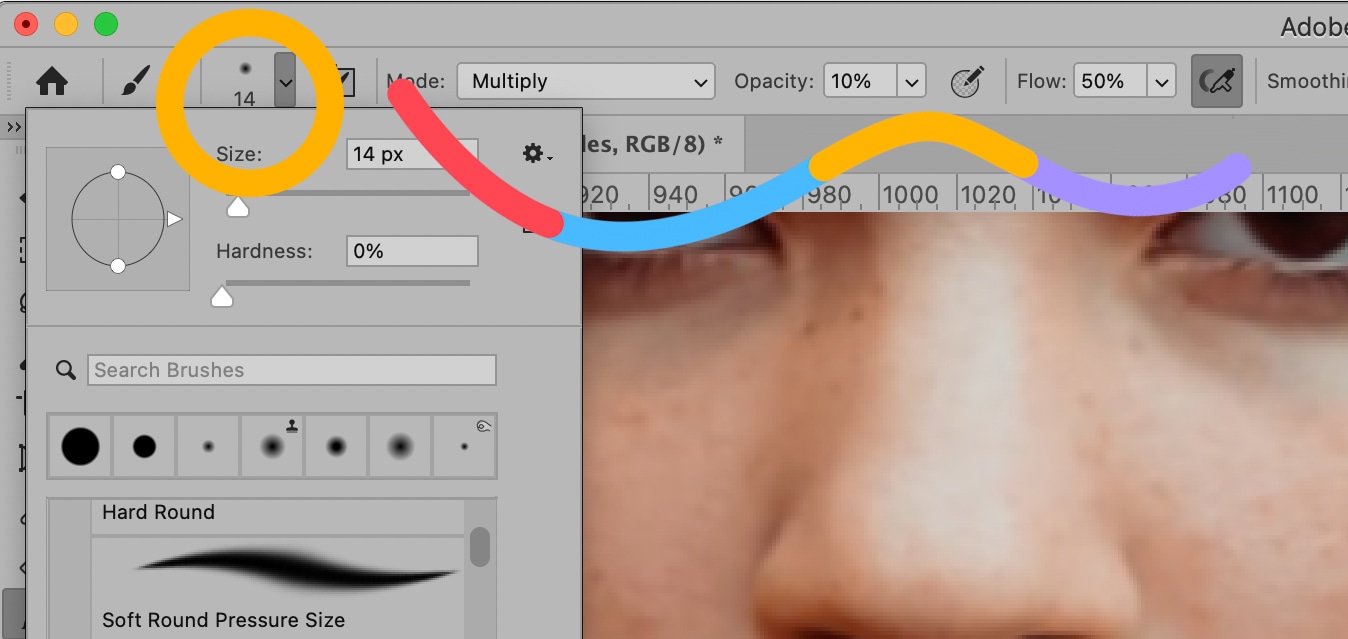Disable the airbrush-style build-up button
1348x639 pixels.
[x=1216, y=81]
